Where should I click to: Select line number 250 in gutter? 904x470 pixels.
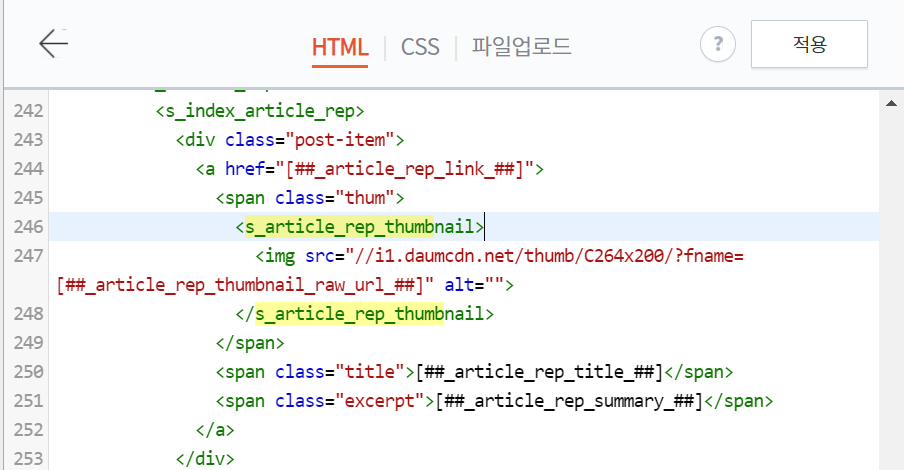coord(28,372)
